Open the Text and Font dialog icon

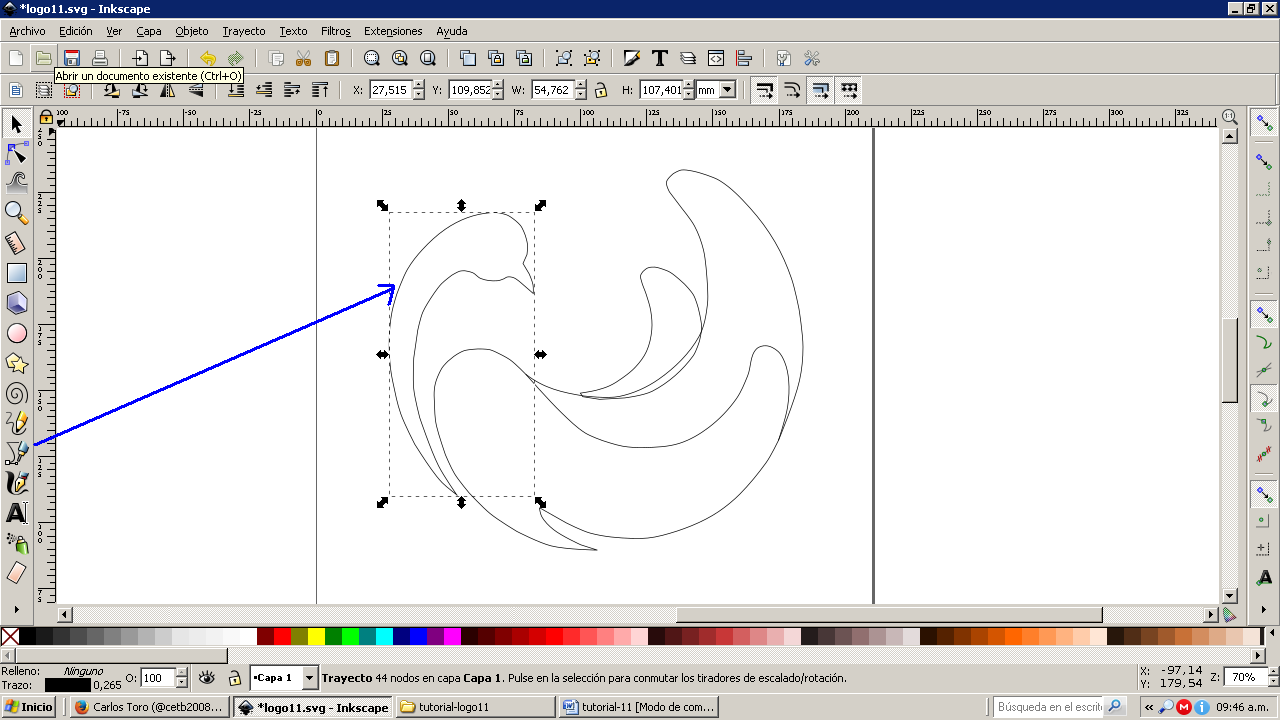pyautogui.click(x=659, y=58)
